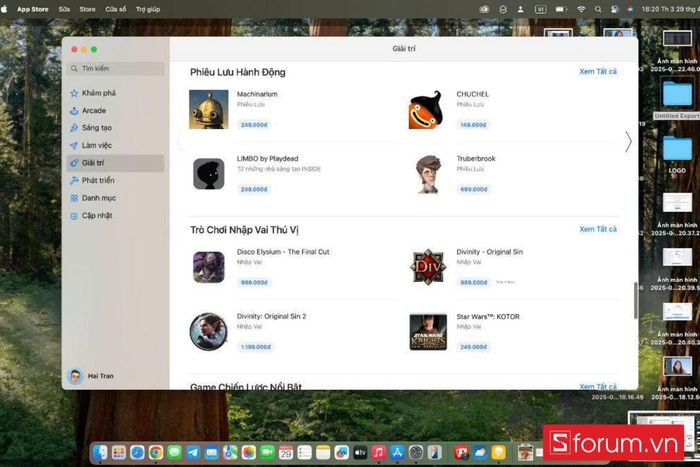Click the Disco Elysium - The Final Cut title
Image resolution: width=700 pixels, height=467 pixels.
coord(283,252)
